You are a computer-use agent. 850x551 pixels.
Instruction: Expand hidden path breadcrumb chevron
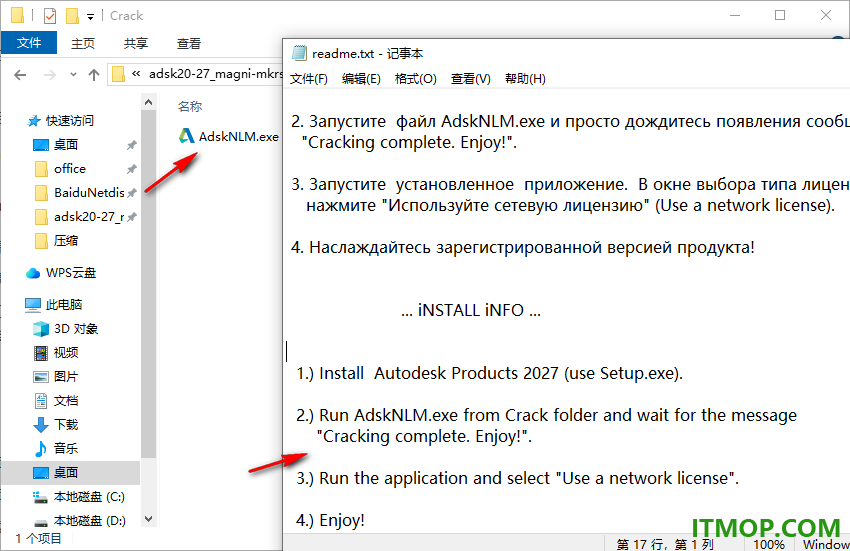coord(136,74)
